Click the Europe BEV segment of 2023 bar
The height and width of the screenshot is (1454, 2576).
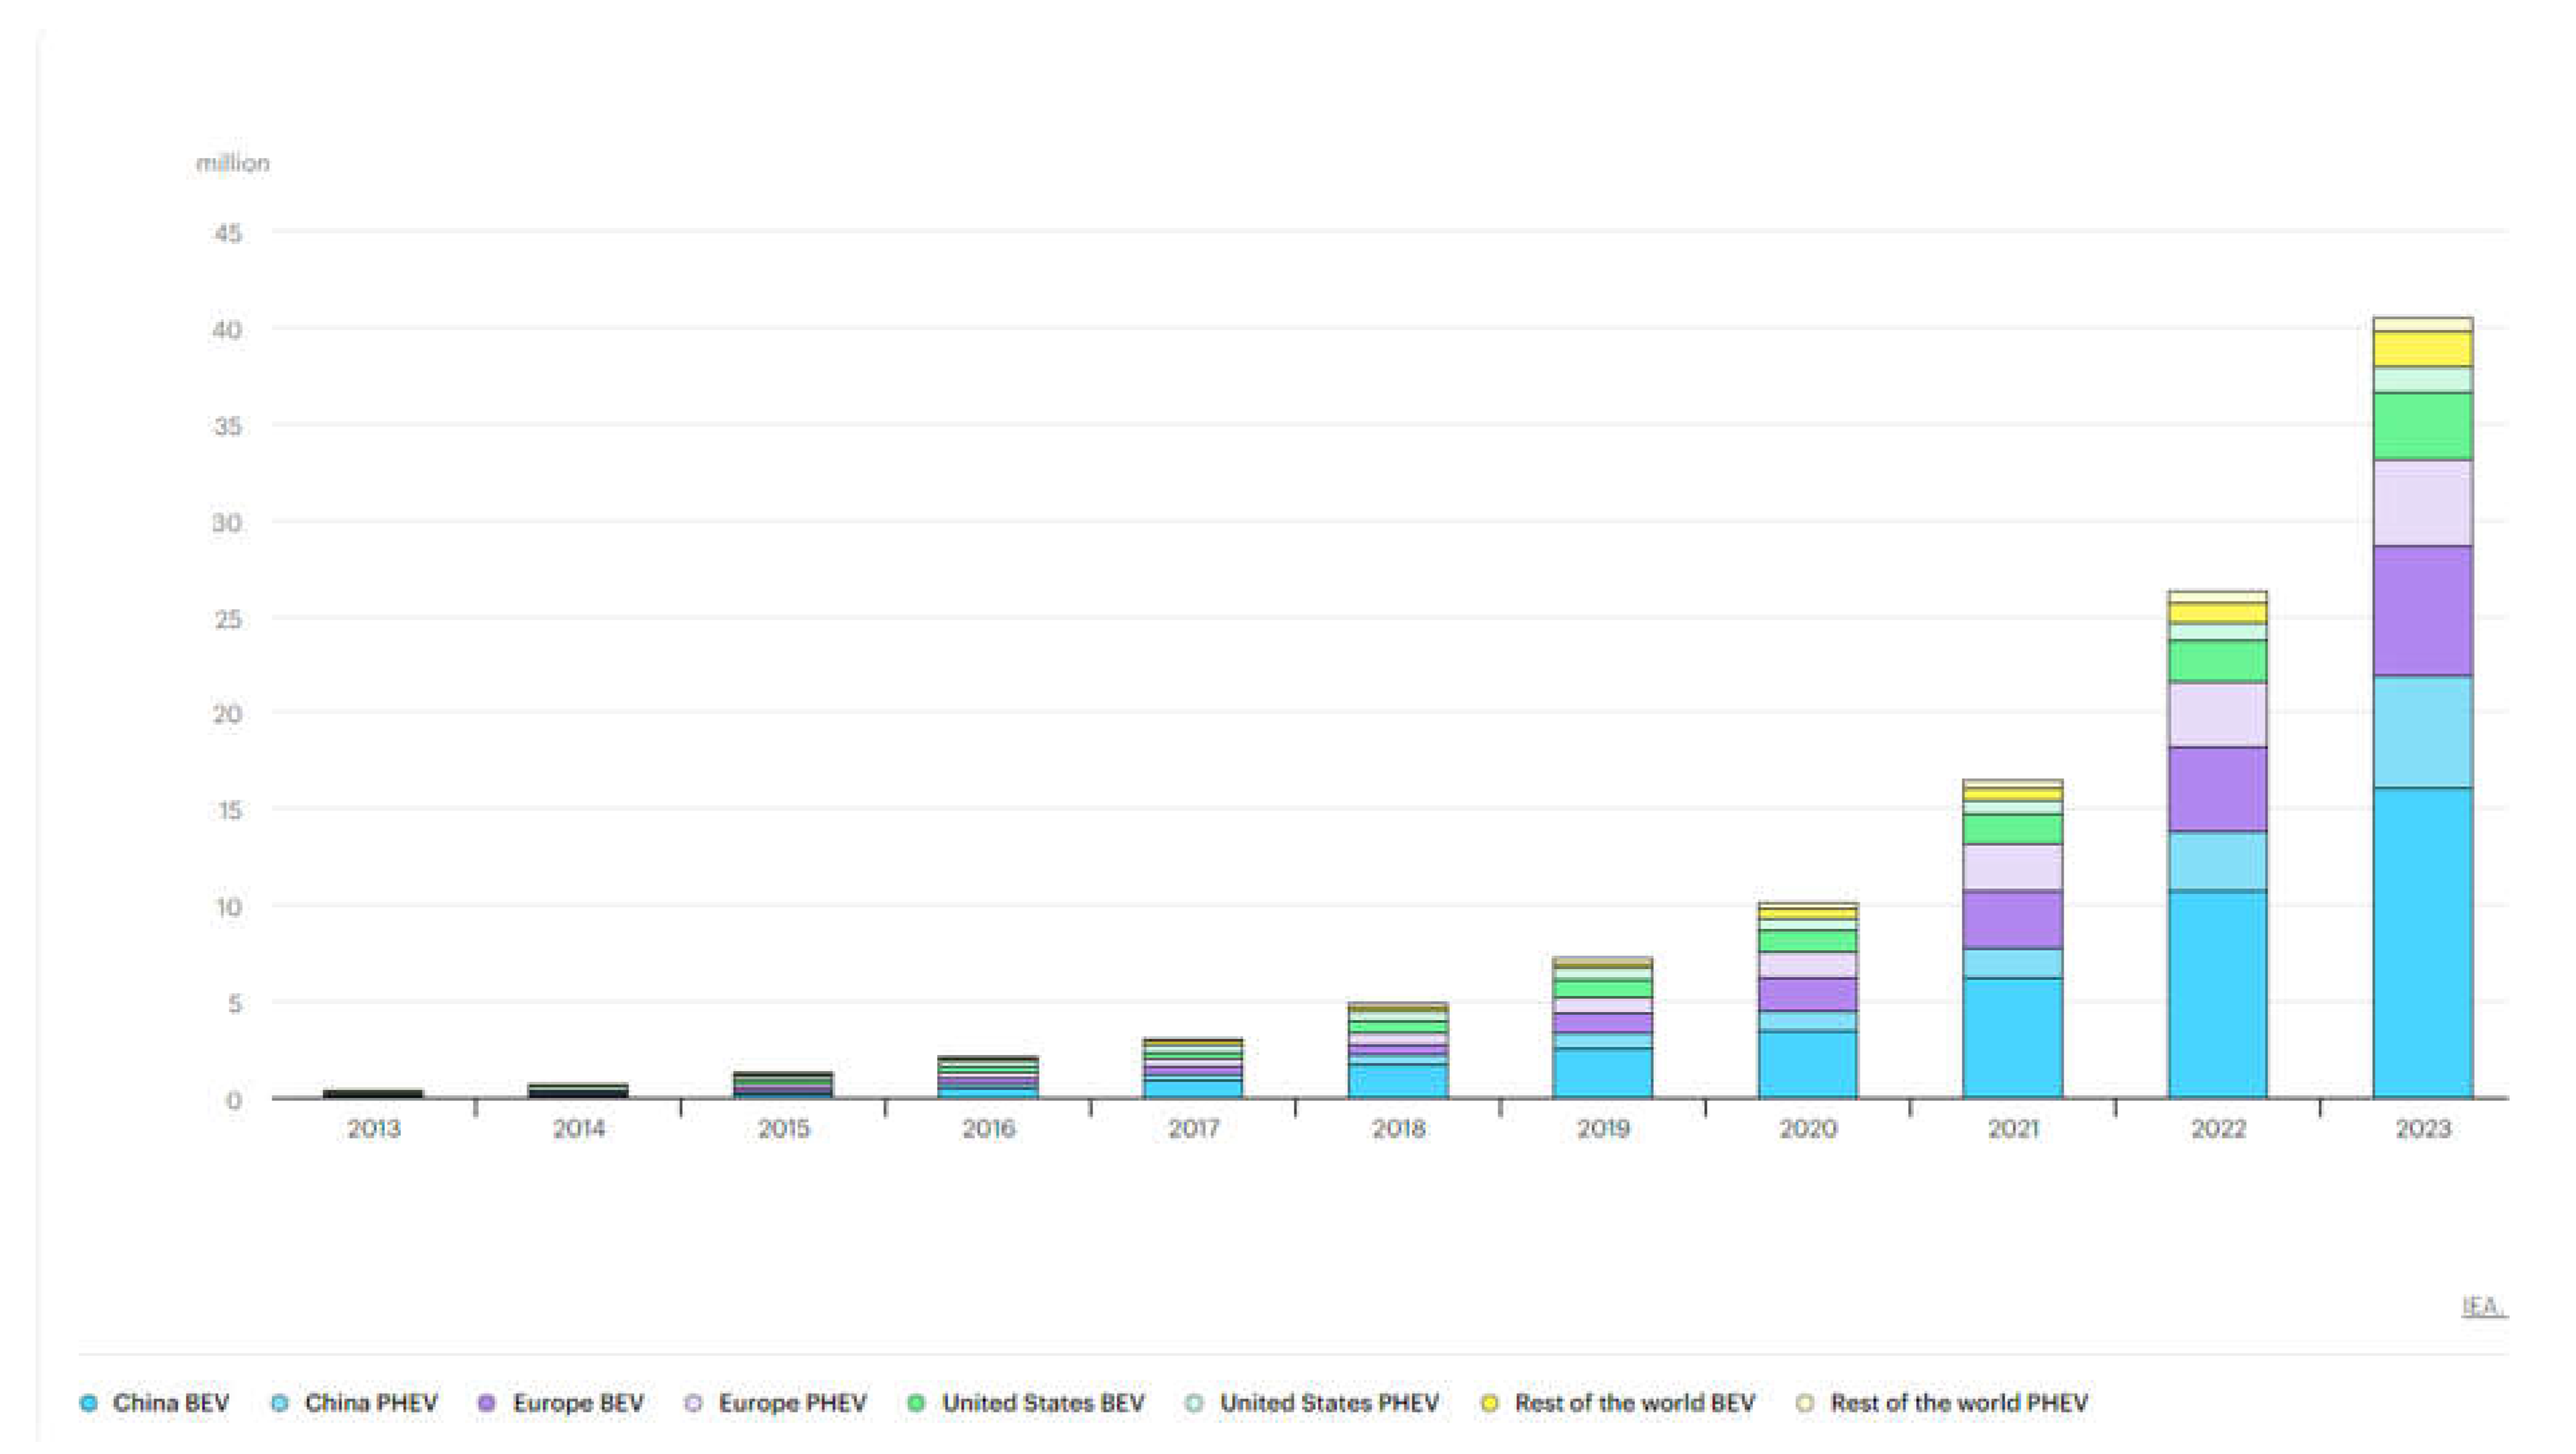click(2422, 610)
